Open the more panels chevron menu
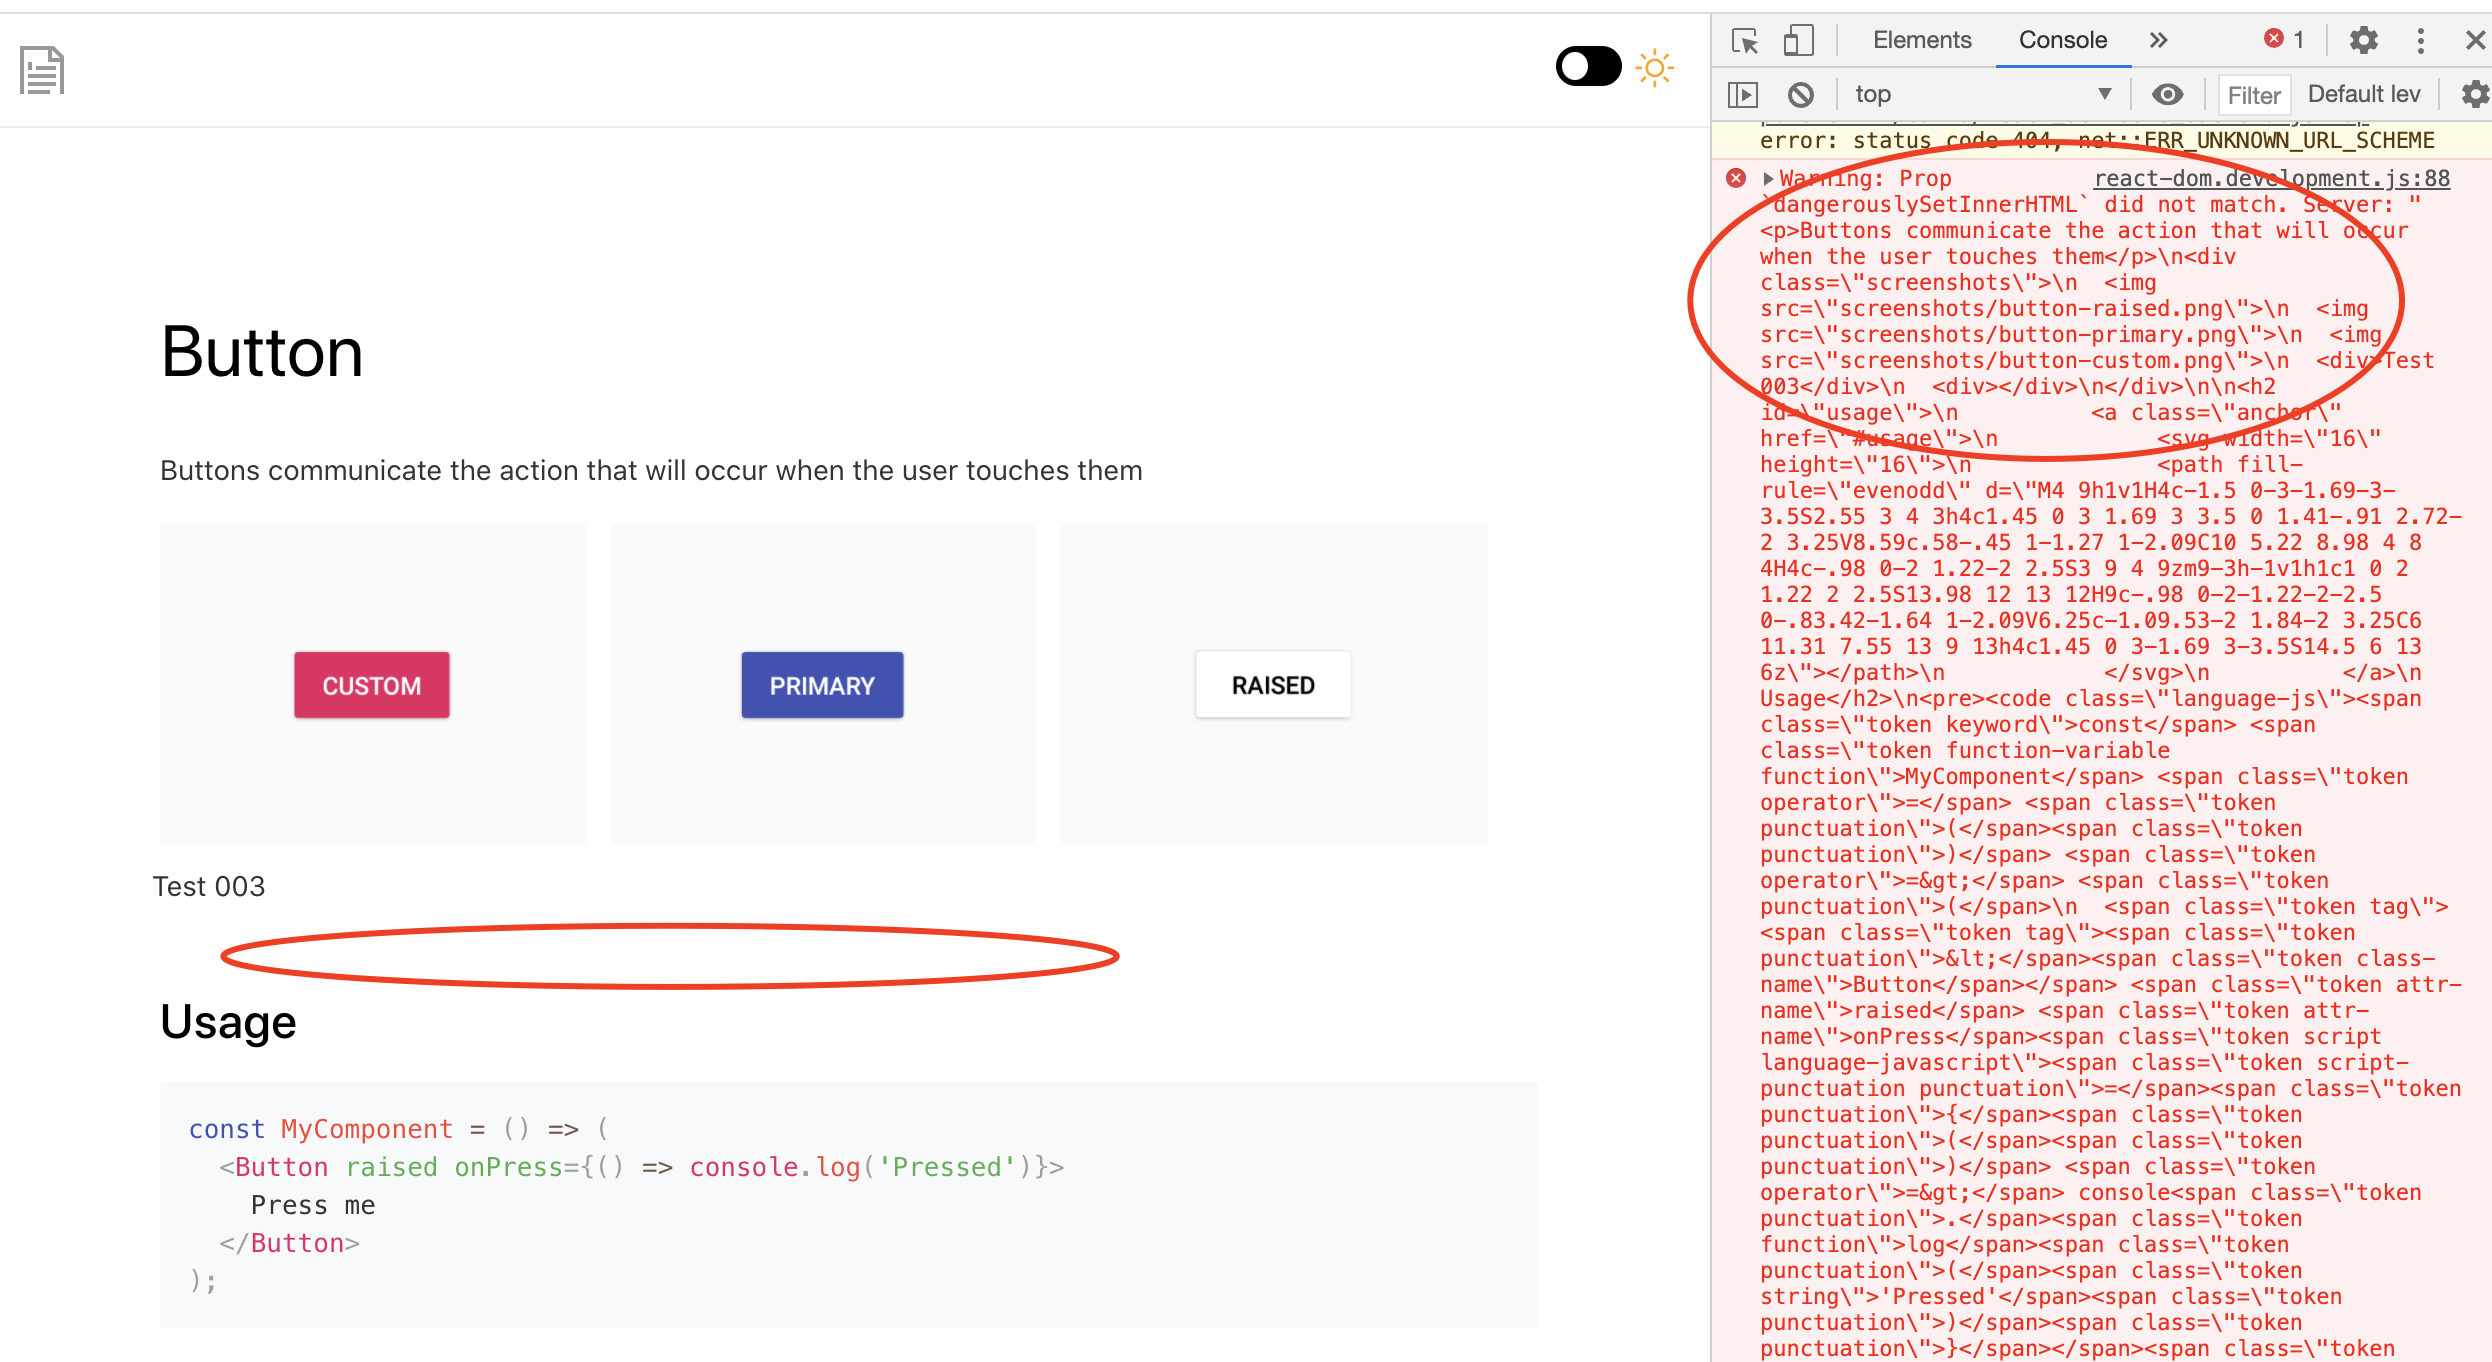This screenshot has height=1362, width=2492. 2159,41
